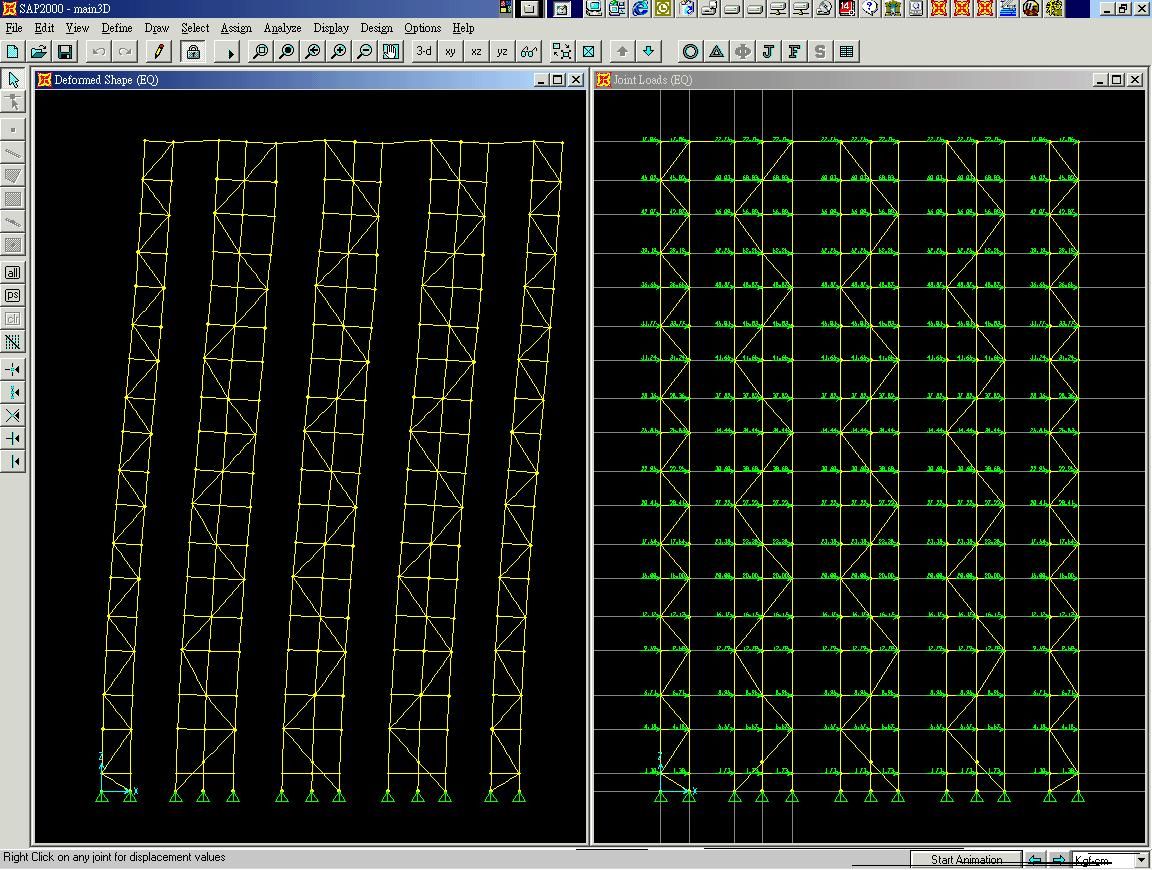Switch to the 3-d view
The image size is (1152, 870).
tap(425, 51)
